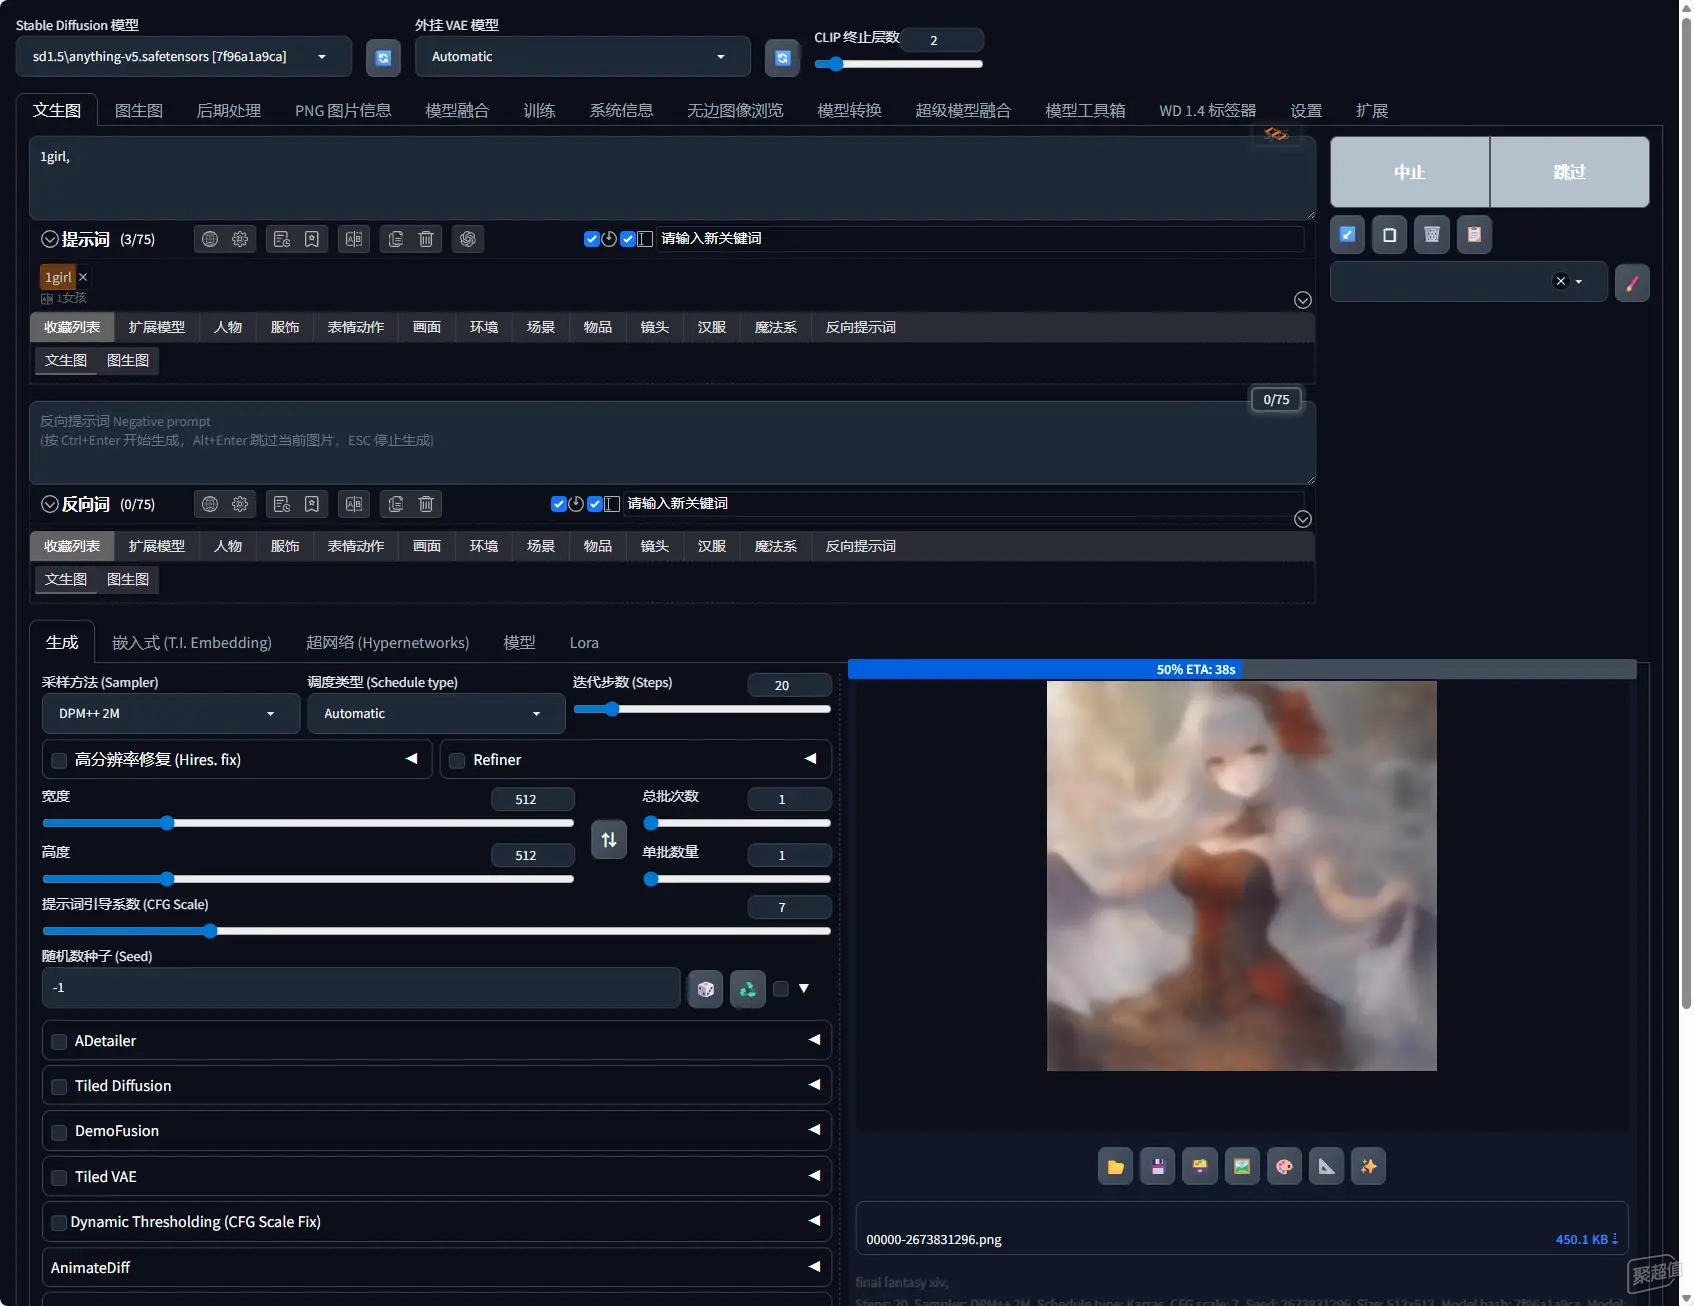Click the sparkles icon under preview
The image size is (1694, 1306).
tap(1368, 1166)
